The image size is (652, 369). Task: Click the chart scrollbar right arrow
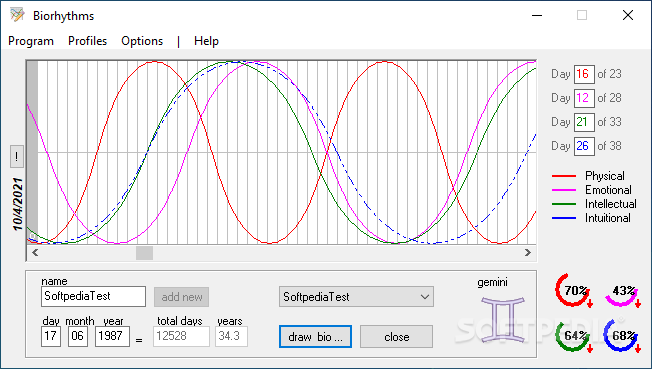coord(528,253)
